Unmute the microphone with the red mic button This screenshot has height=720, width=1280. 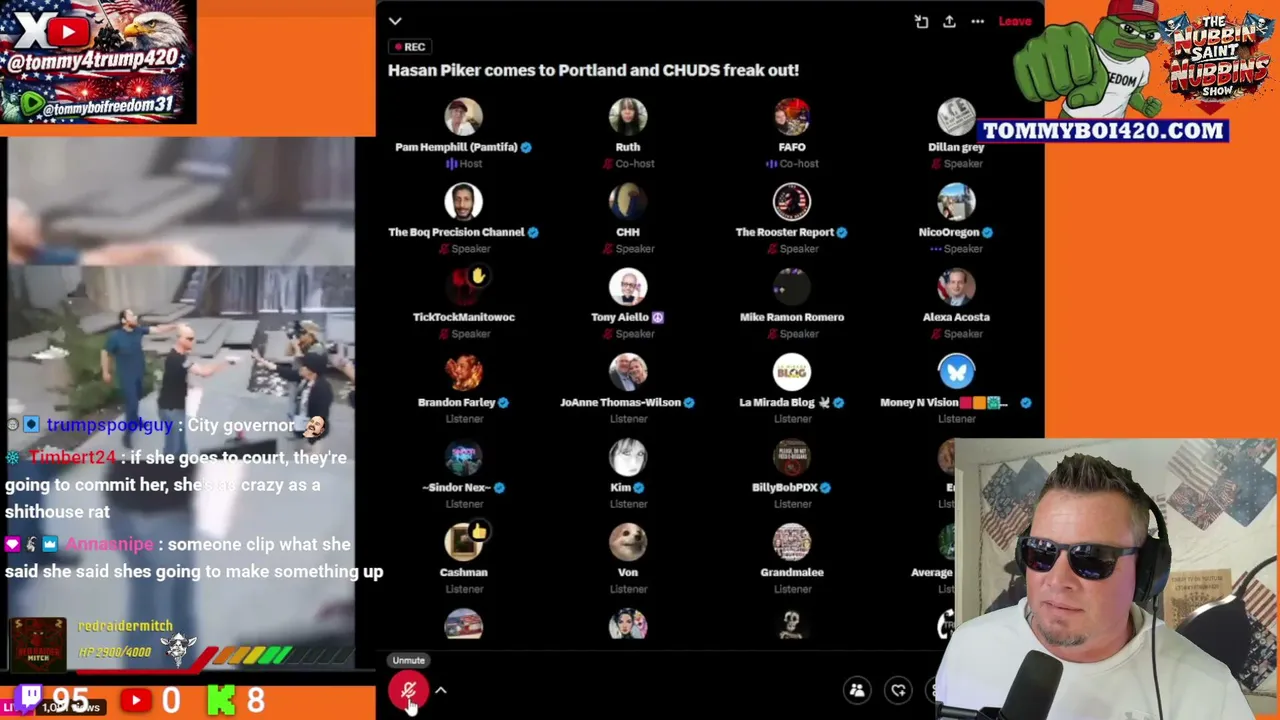click(408, 690)
